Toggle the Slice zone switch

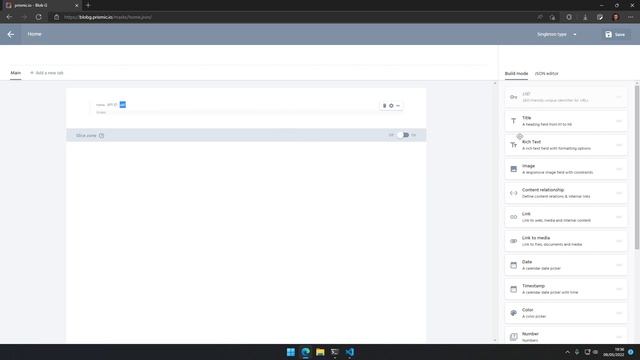pyautogui.click(x=403, y=135)
